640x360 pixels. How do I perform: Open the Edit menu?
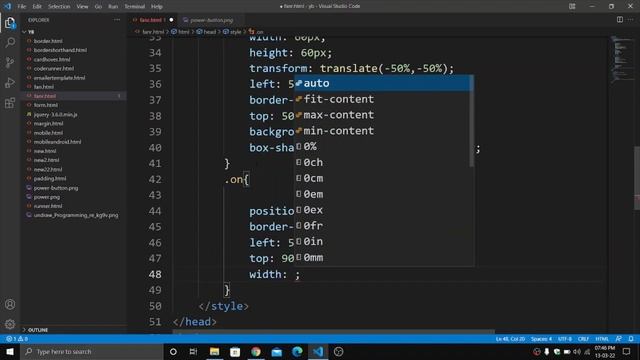click(x=37, y=7)
